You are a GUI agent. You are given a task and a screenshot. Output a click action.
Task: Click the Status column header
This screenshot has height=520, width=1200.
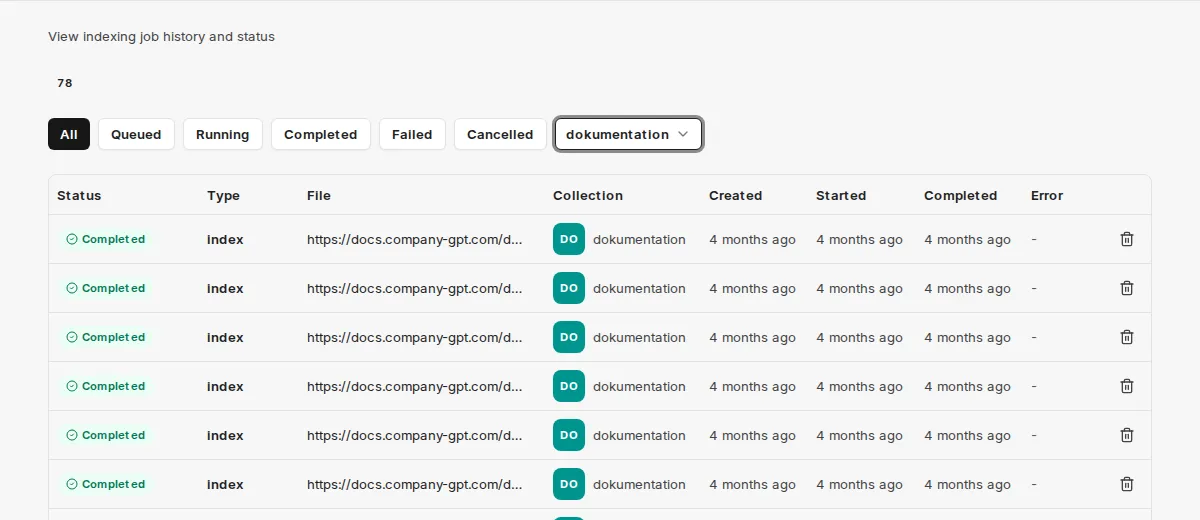(x=79, y=195)
